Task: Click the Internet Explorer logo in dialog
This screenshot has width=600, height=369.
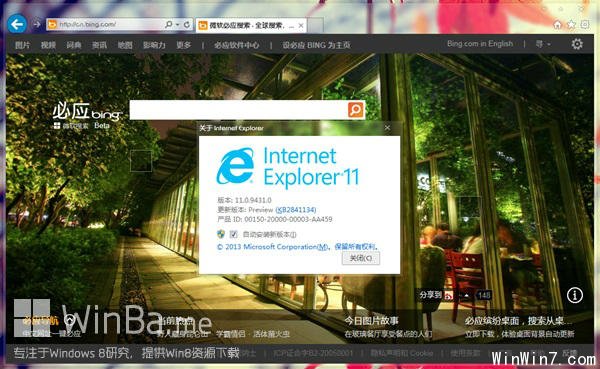Action: click(x=236, y=166)
